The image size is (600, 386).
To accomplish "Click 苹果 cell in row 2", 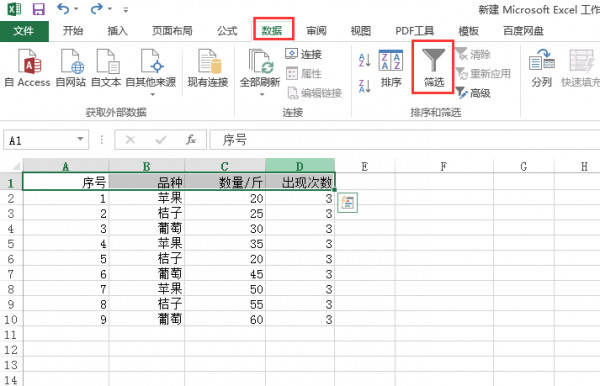I will coord(147,198).
